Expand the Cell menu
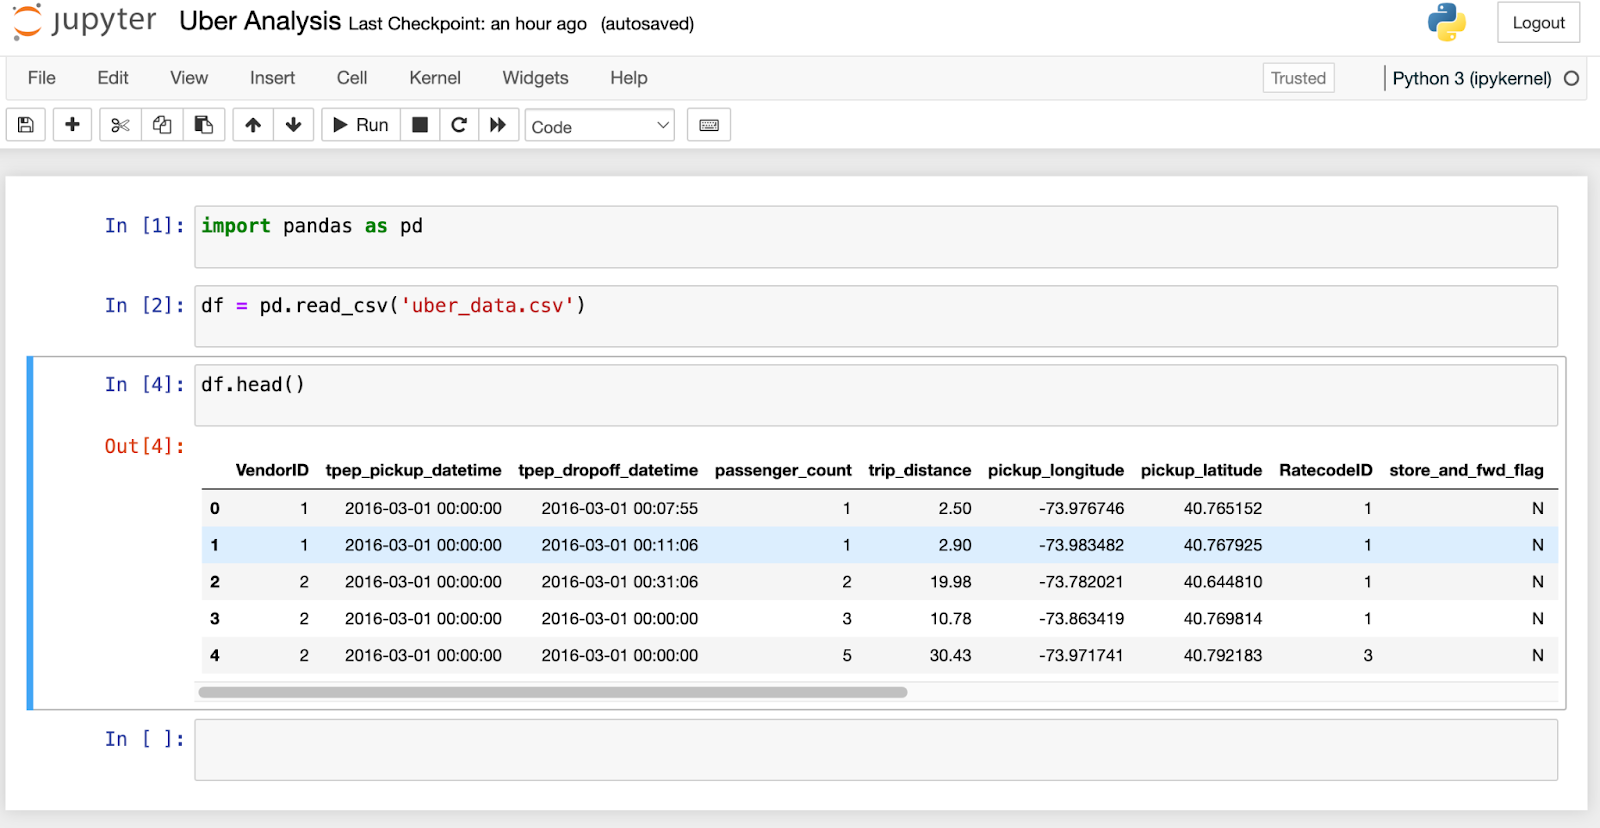This screenshot has width=1600, height=828. pyautogui.click(x=351, y=78)
